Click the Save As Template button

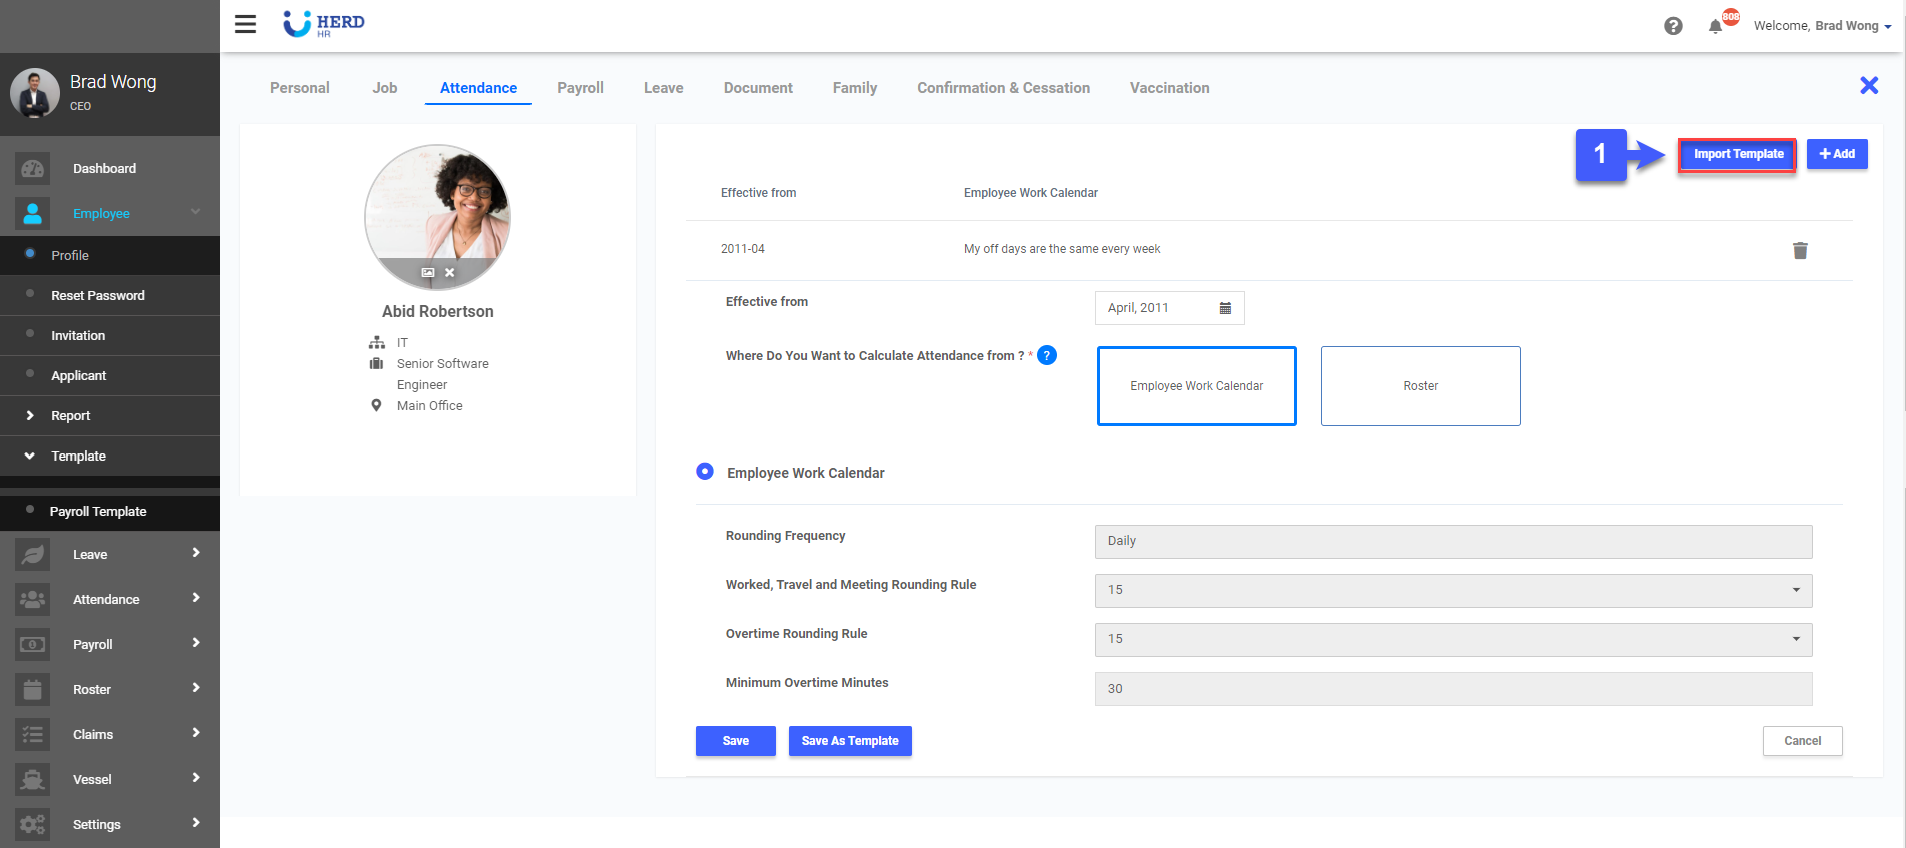coord(849,741)
